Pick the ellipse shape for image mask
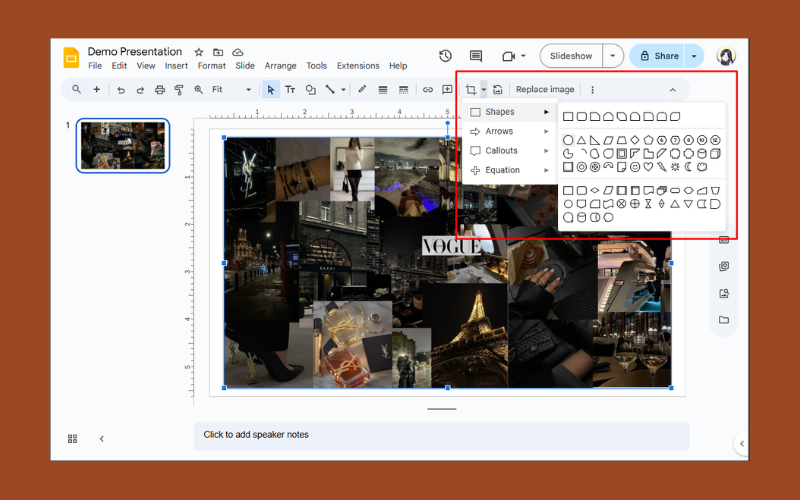The height and width of the screenshot is (500, 800). click(x=568, y=140)
